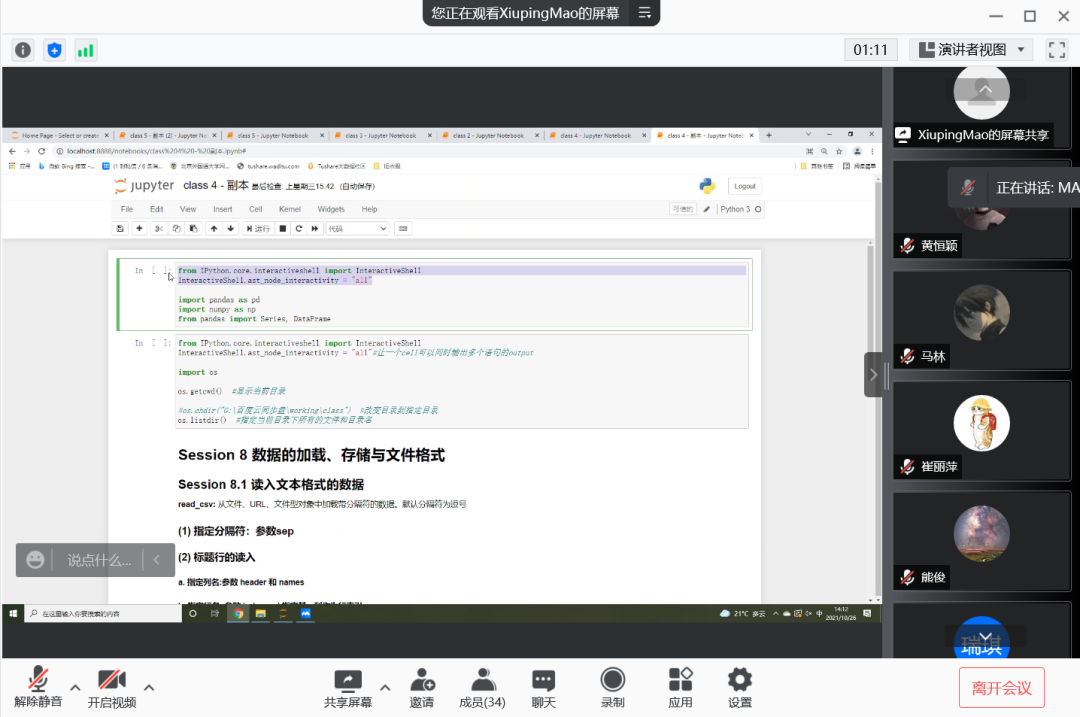The height and width of the screenshot is (717, 1080).
Task: Click the save icon in Jupyter toolbar
Action: 120,229
